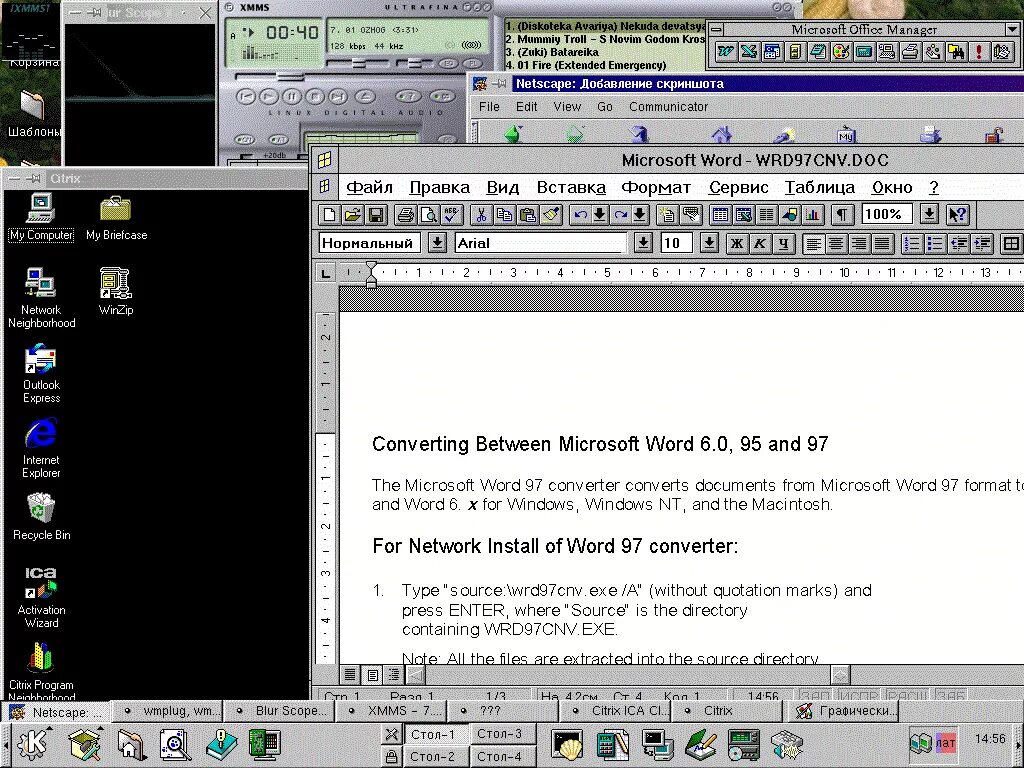Open the Drawing shapes icon in Word toolbar
Image resolution: width=1024 pixels, height=768 pixels.
pos(790,214)
